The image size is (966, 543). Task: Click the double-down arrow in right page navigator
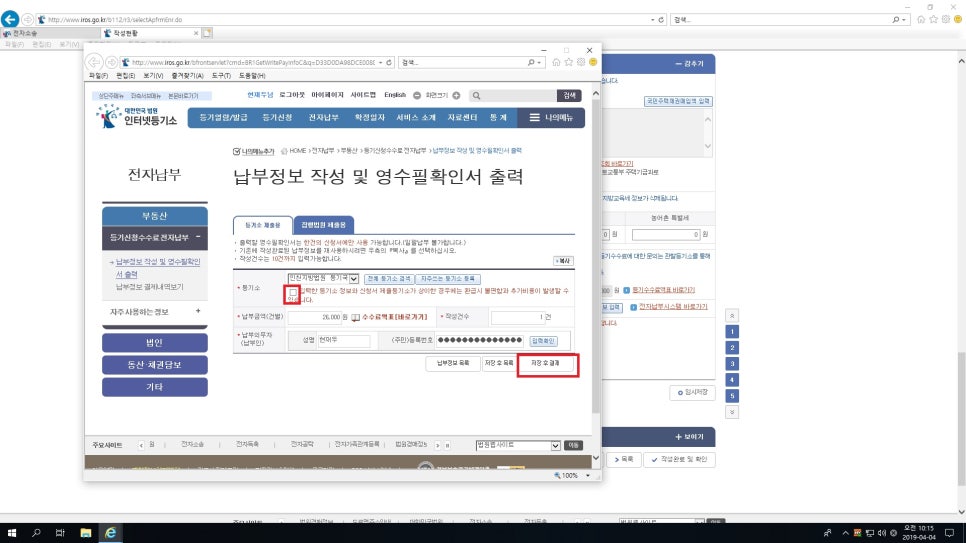pyautogui.click(x=732, y=412)
